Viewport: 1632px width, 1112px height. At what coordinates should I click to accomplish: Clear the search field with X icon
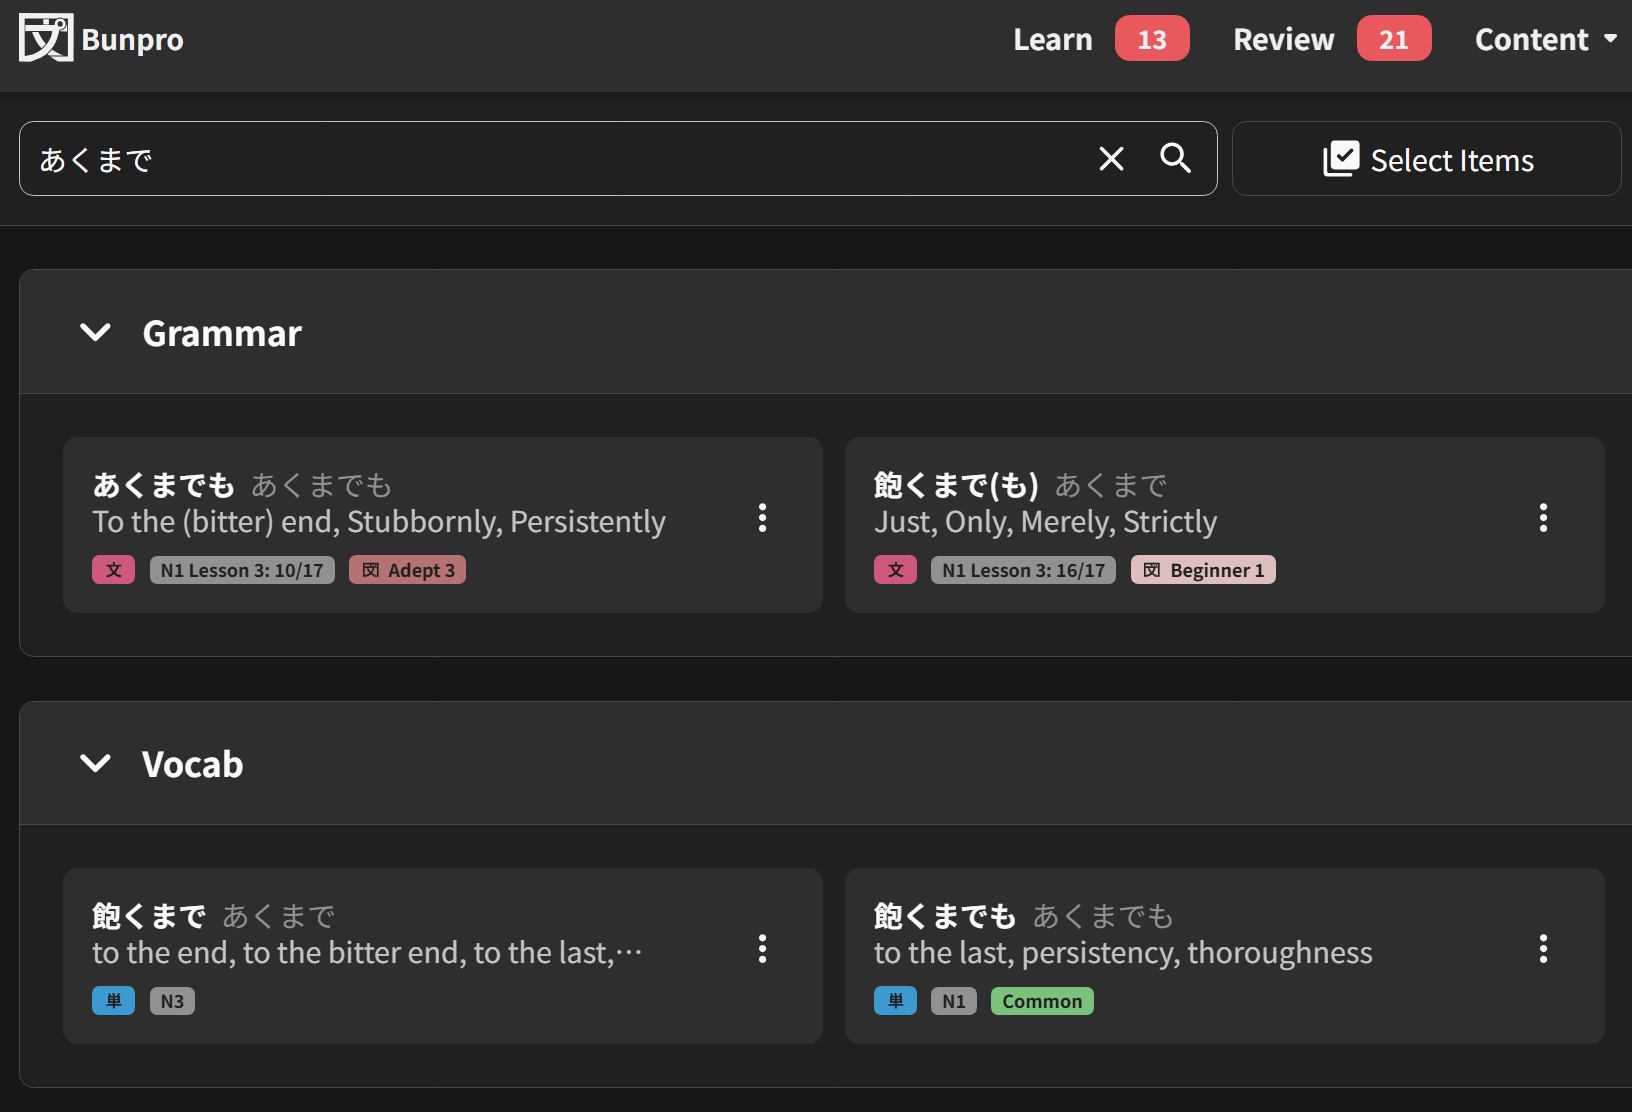[1111, 159]
